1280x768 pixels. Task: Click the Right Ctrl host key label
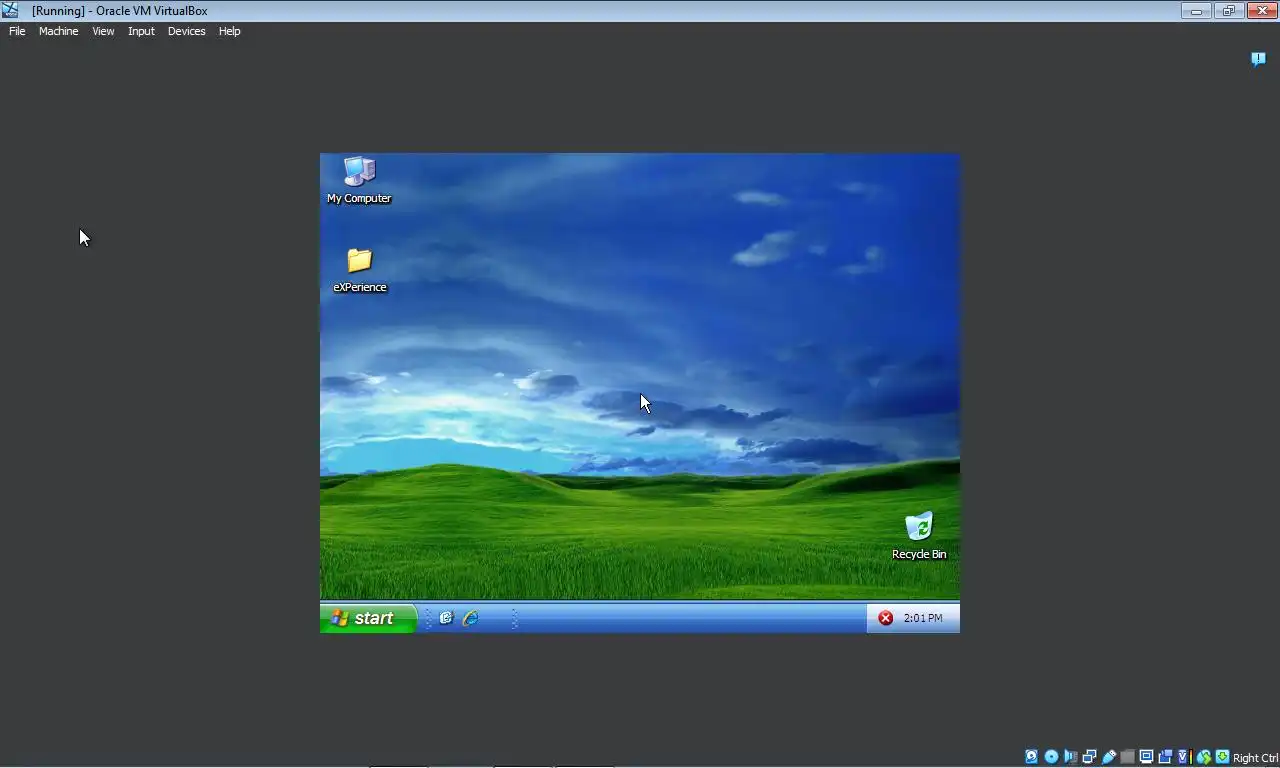coord(1256,758)
